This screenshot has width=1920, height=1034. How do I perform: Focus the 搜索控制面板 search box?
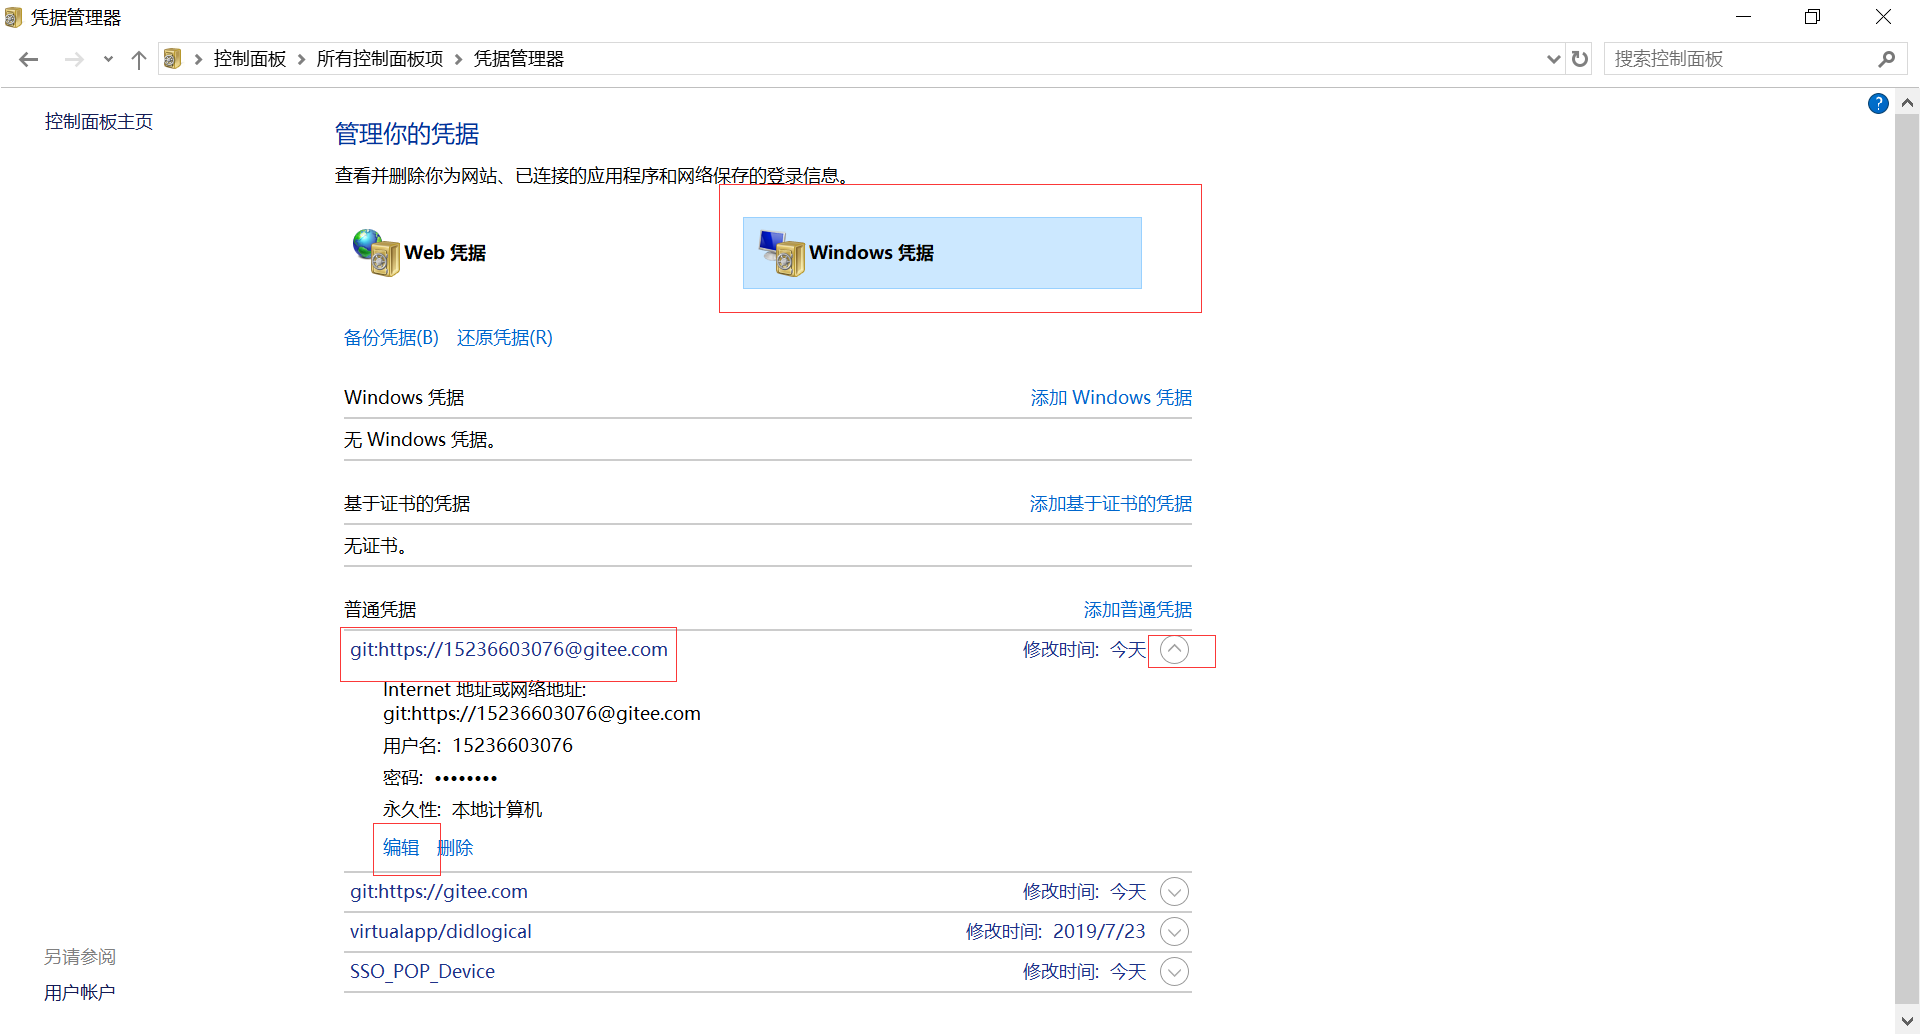tap(1741, 59)
